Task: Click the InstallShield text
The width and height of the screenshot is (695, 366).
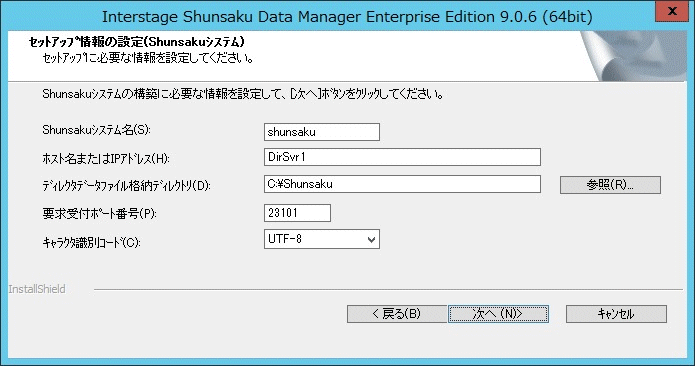Action: pos(37,289)
